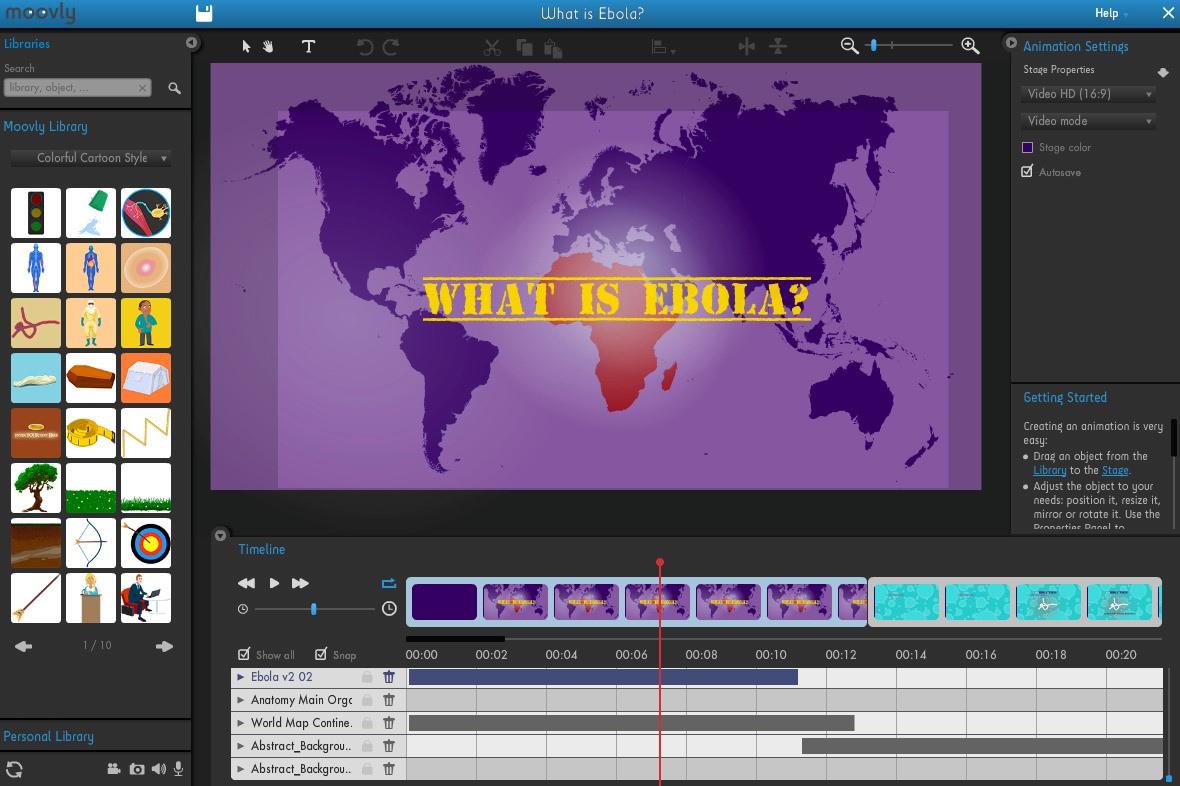Uncheck the Show all checkbox
1180x786 pixels.
coord(244,655)
